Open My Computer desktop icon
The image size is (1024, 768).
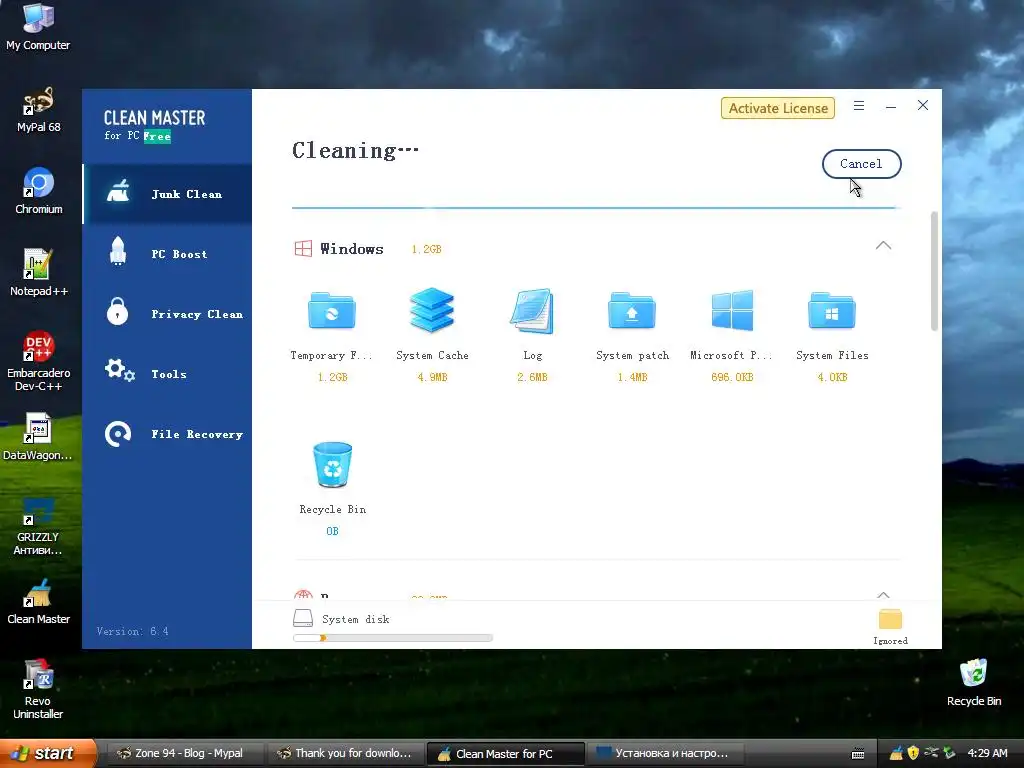(x=38, y=27)
